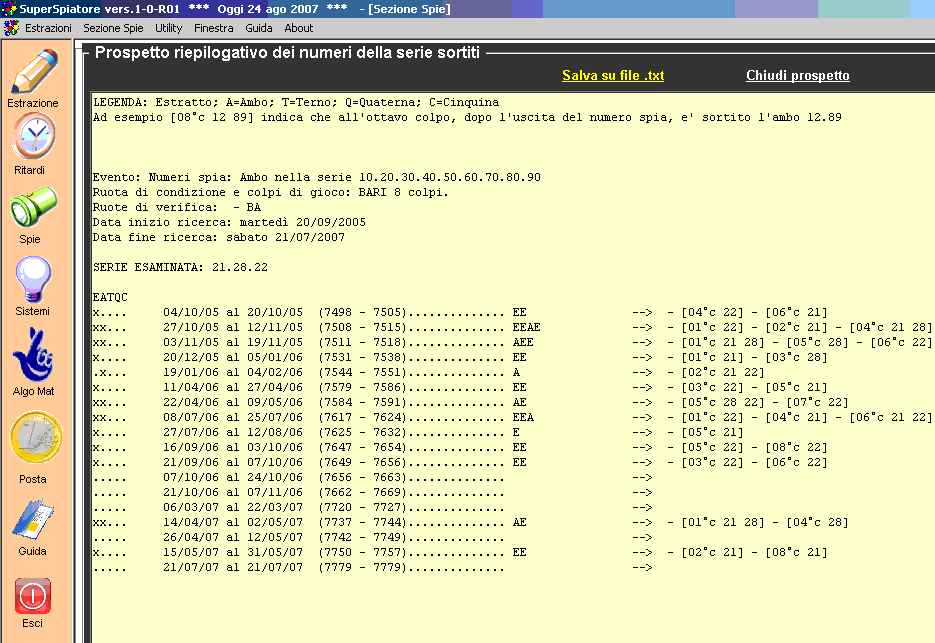The image size is (935, 643).
Task: Select the row 14/04/07 al 02/05/07
Action: (x=470, y=523)
